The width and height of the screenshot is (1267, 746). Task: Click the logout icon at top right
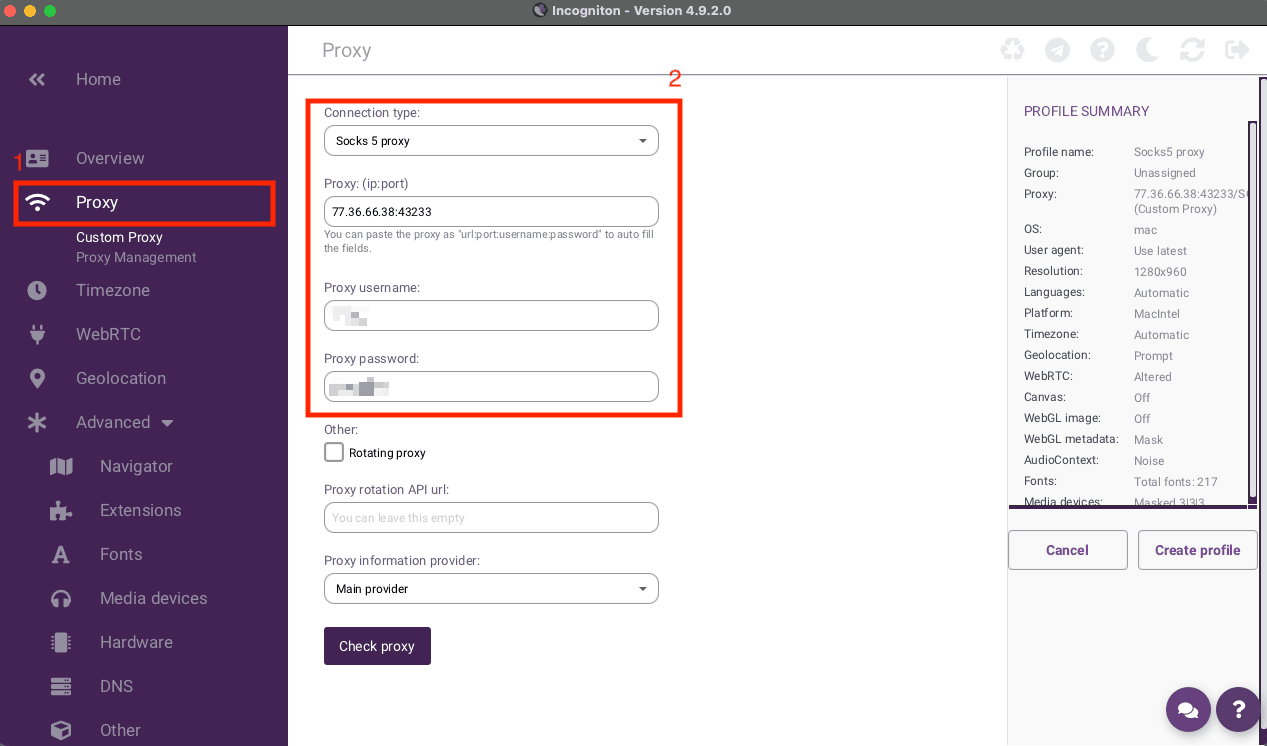click(1236, 48)
